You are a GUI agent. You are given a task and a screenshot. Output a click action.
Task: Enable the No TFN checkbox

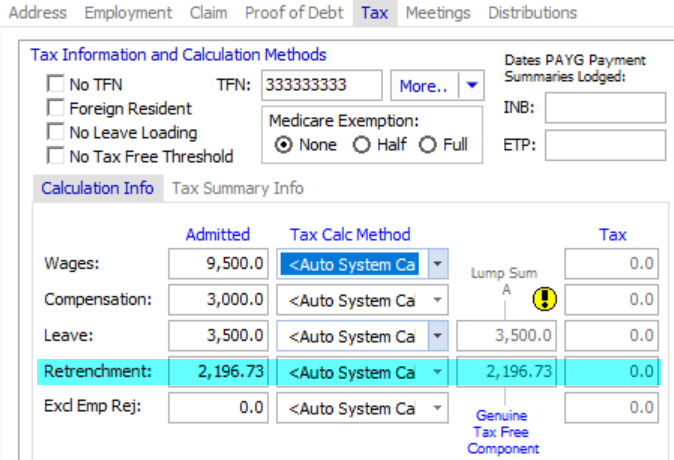[56, 85]
